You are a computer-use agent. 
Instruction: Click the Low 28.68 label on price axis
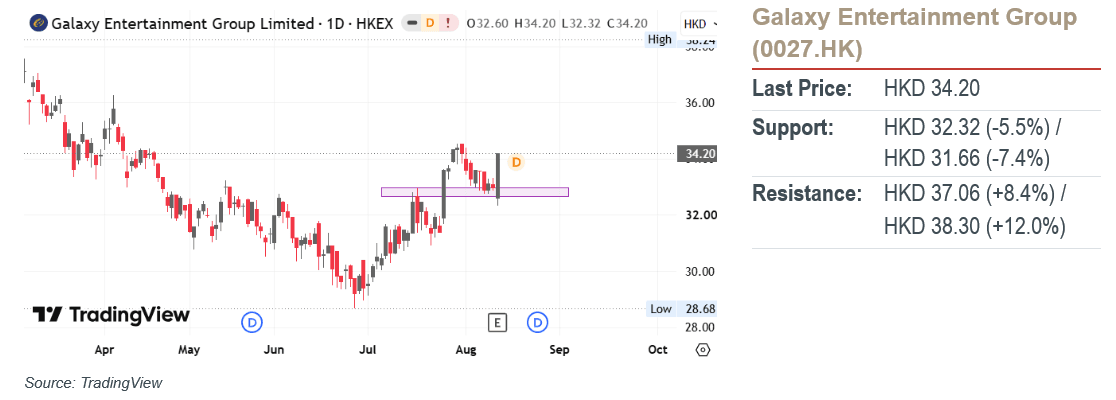tap(682, 309)
